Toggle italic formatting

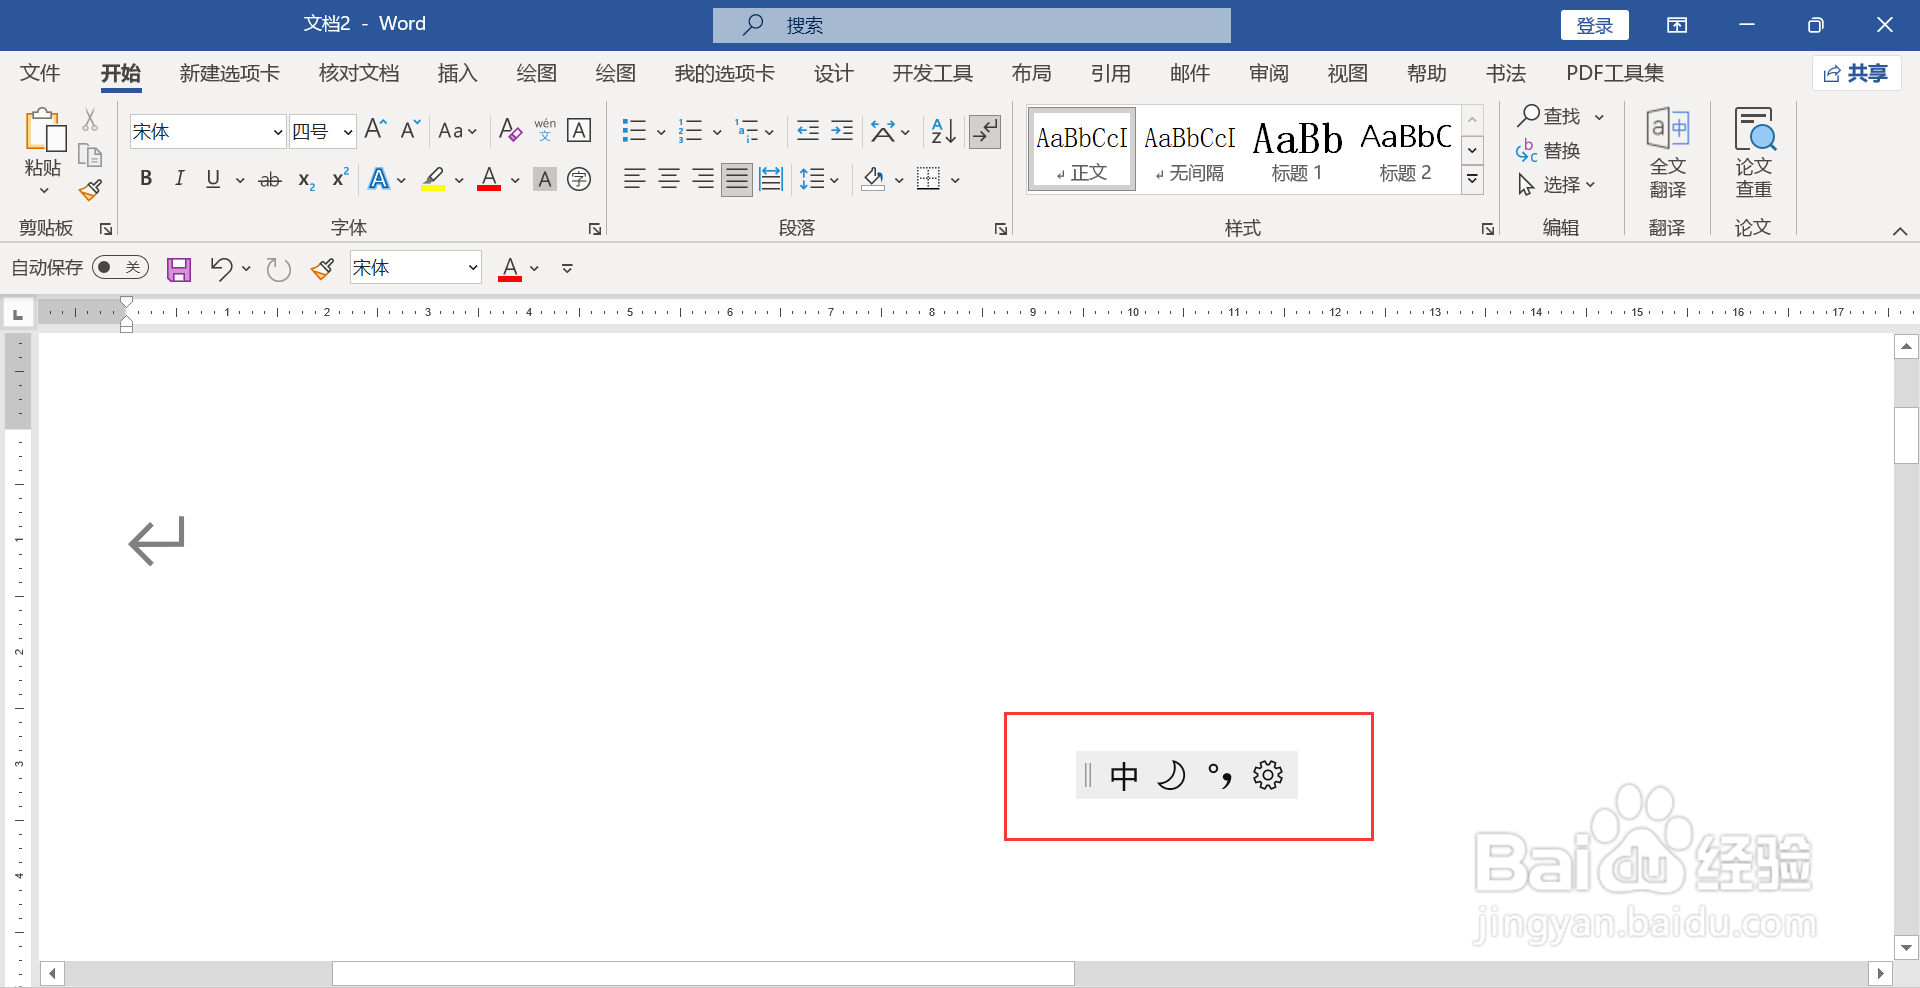click(x=180, y=179)
